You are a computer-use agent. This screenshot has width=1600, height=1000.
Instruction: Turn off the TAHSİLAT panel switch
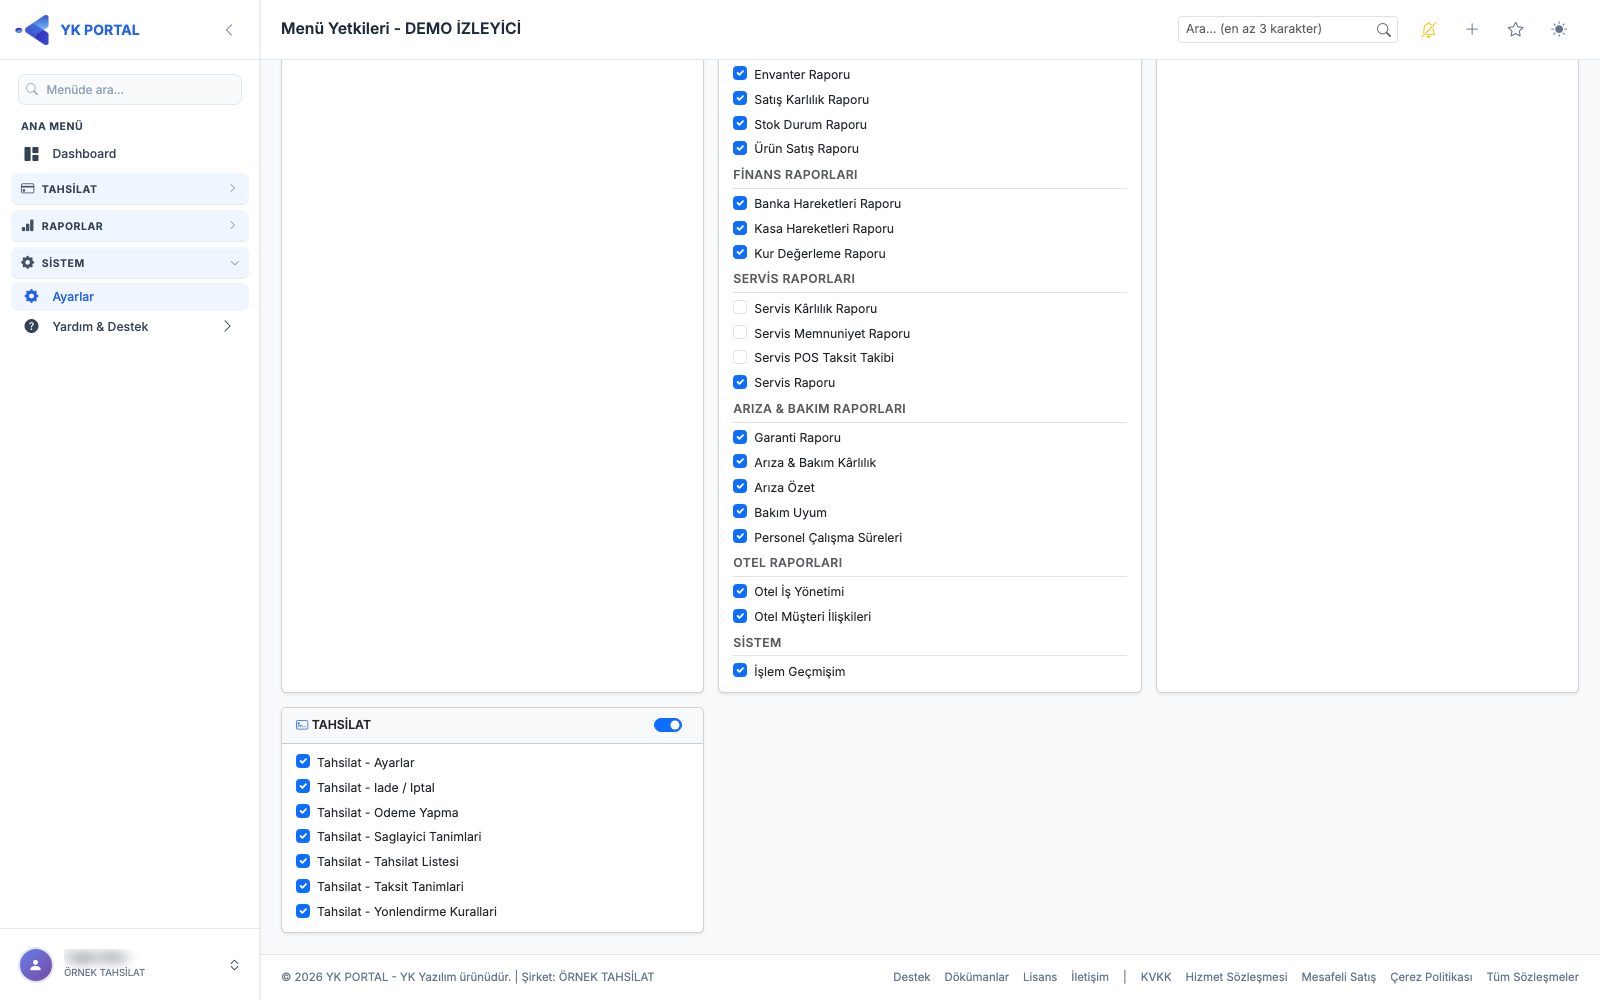tap(668, 725)
